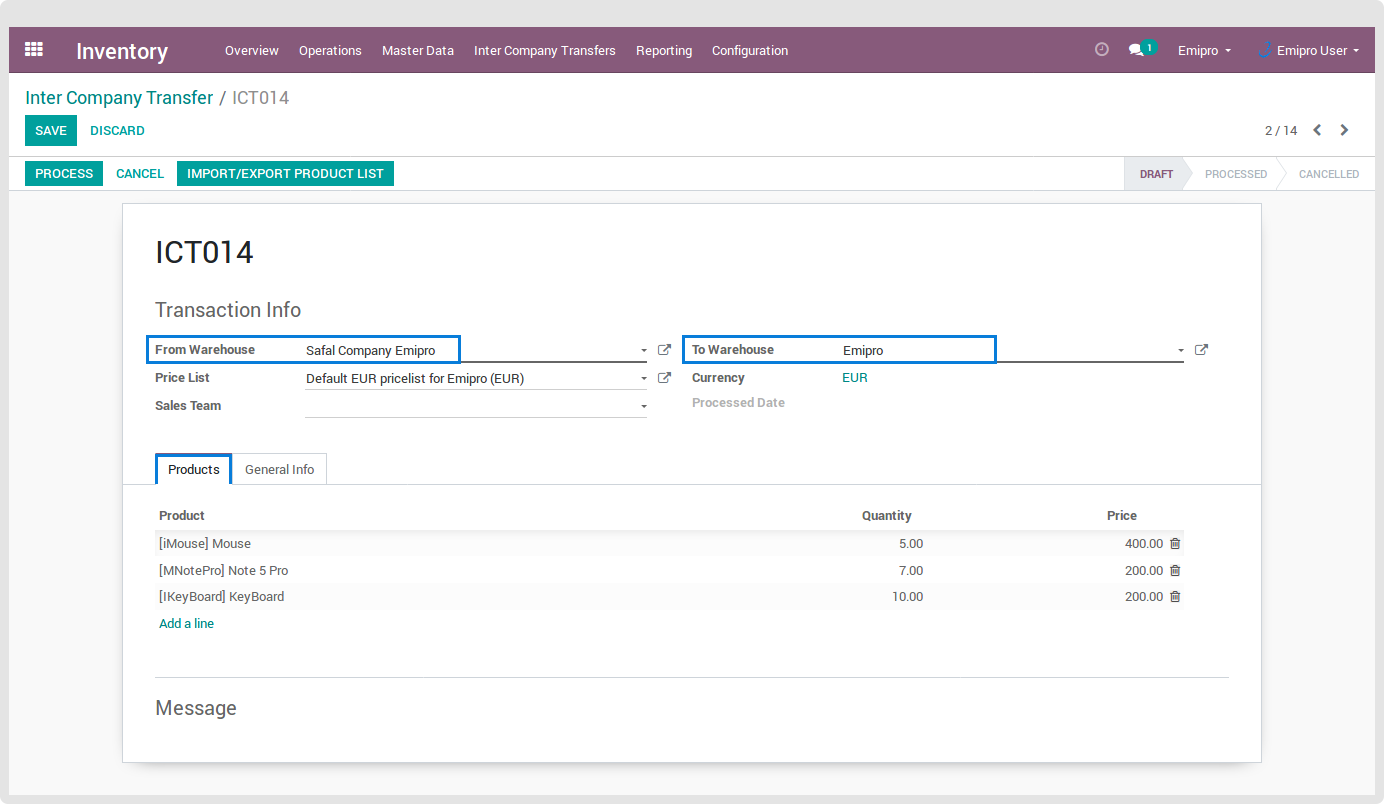
Task: Open the apps grid menu icon
Action: point(34,49)
